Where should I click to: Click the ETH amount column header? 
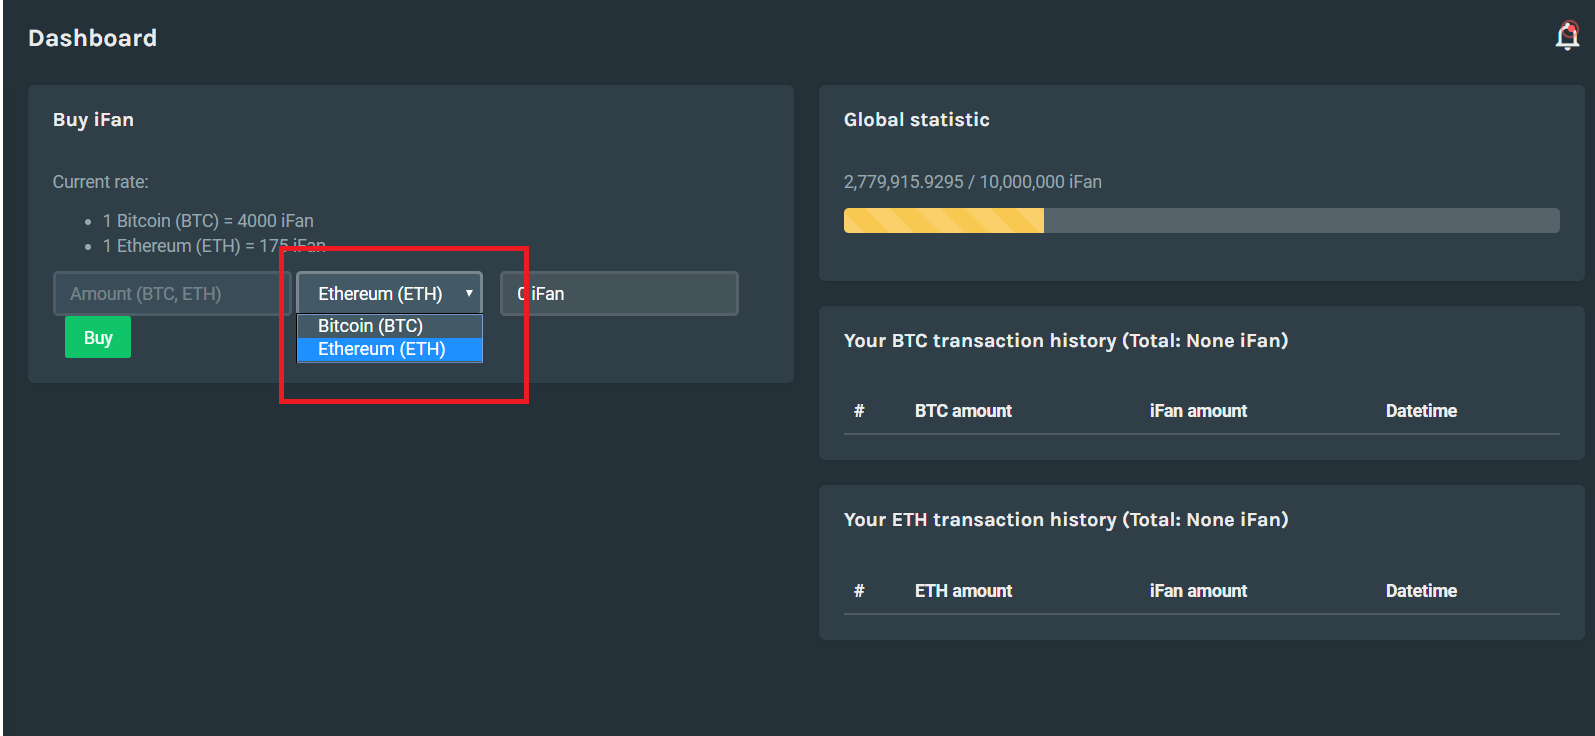[963, 591]
